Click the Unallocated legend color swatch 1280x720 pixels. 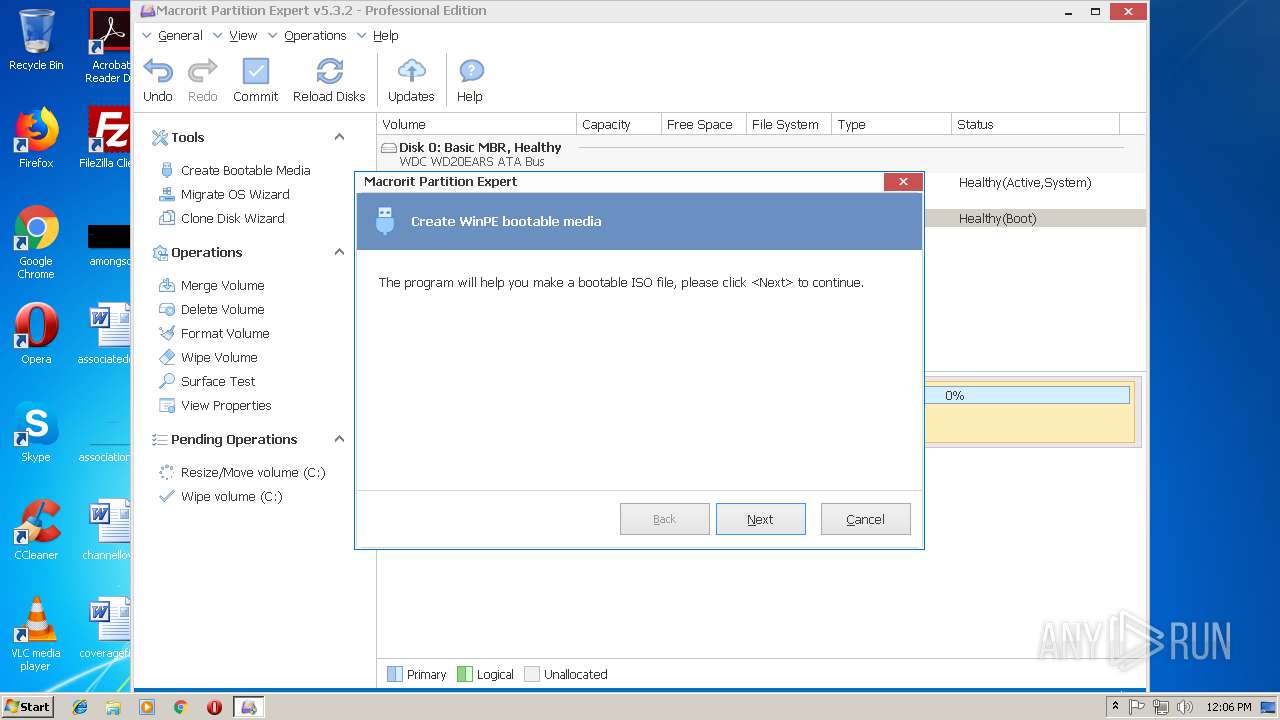(532, 674)
